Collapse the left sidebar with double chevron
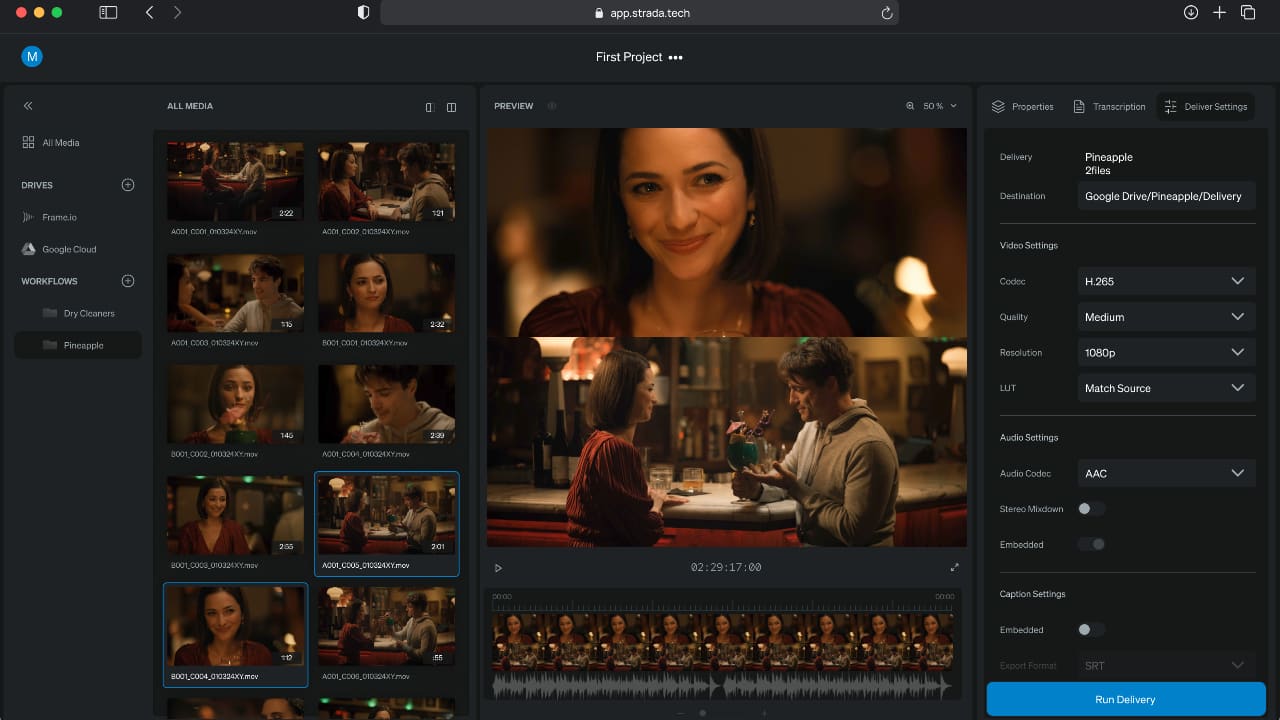Image resolution: width=1280 pixels, height=720 pixels. coord(28,106)
